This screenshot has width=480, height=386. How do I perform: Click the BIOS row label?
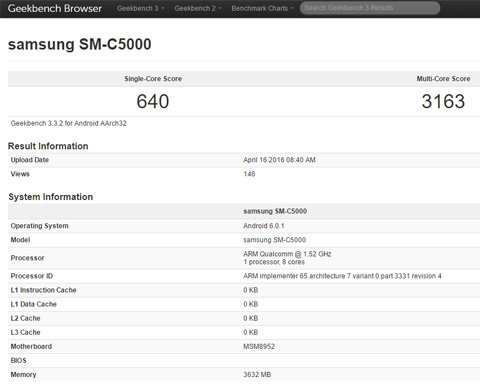click(x=18, y=360)
